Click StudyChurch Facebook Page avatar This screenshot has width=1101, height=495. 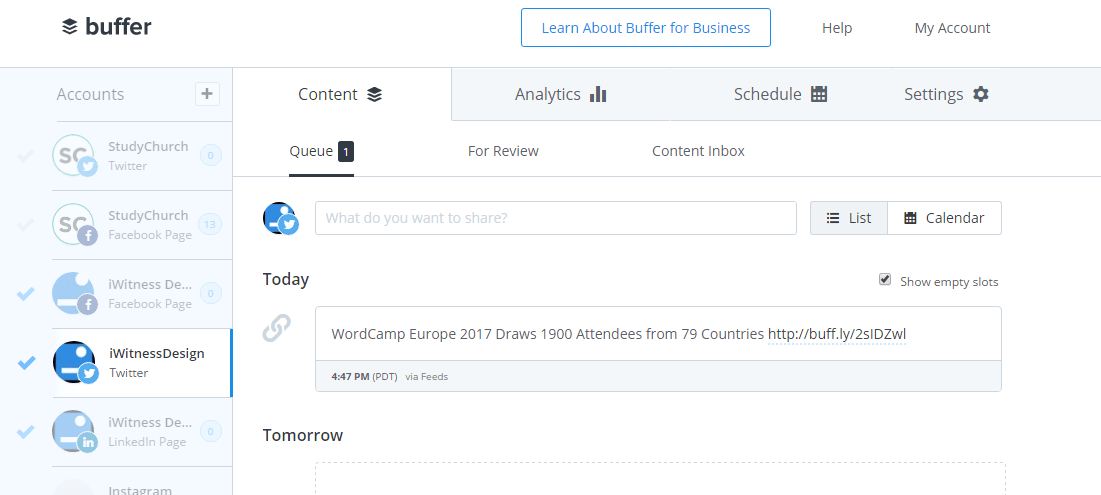pos(74,224)
